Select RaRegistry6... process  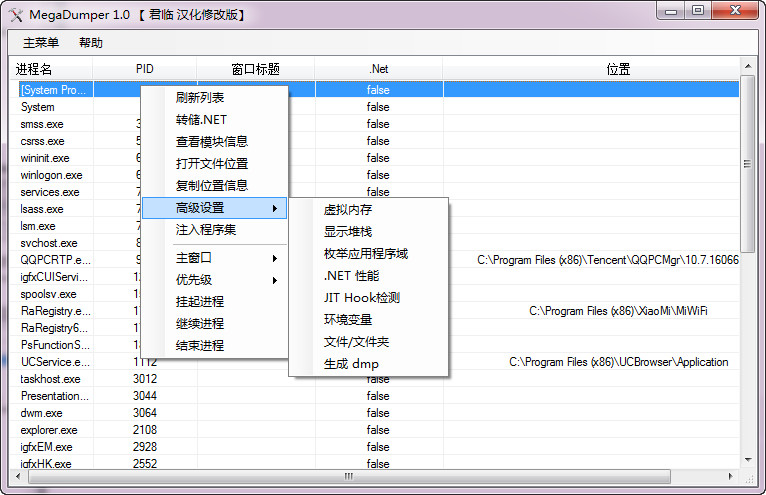54,328
